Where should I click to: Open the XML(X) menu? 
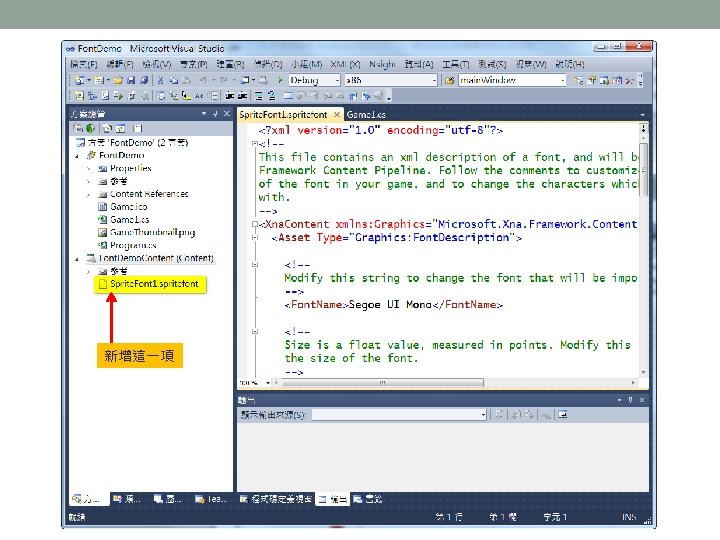point(345,64)
